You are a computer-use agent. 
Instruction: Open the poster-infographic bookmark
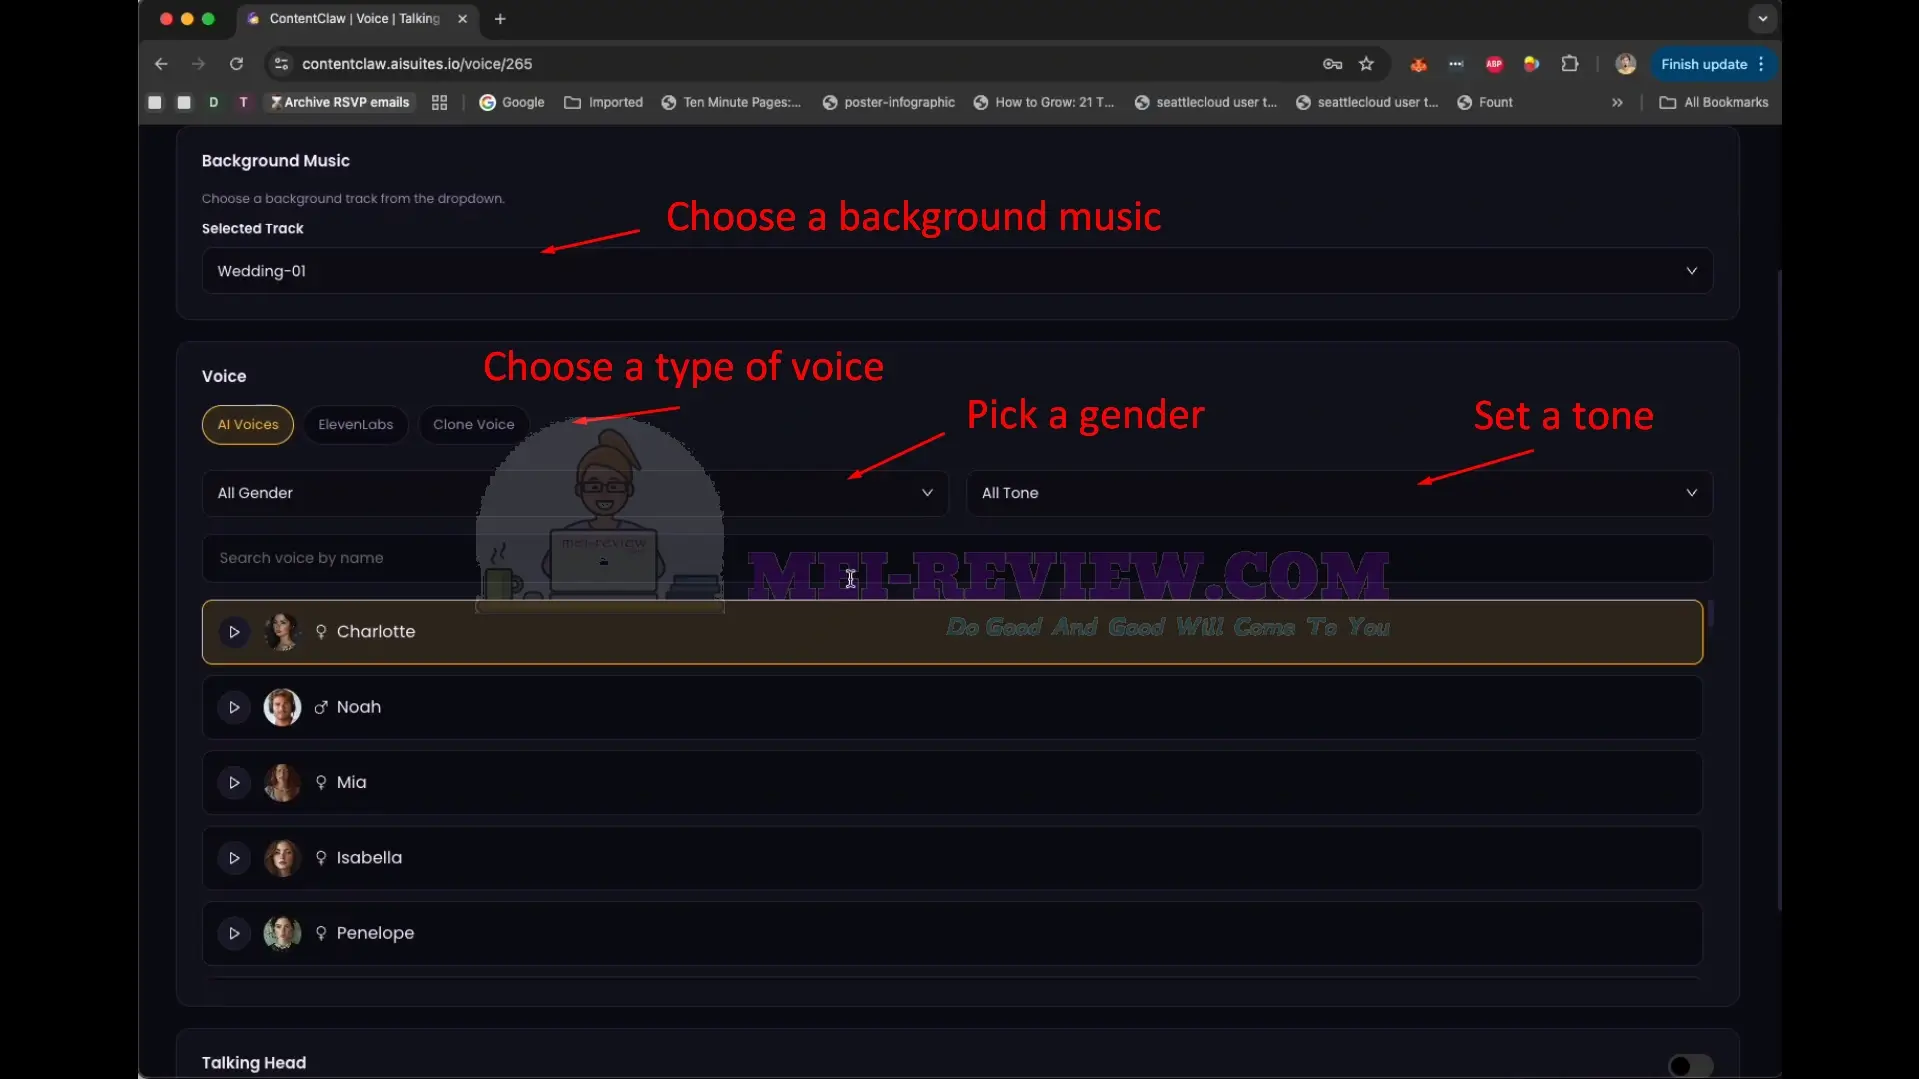(888, 102)
